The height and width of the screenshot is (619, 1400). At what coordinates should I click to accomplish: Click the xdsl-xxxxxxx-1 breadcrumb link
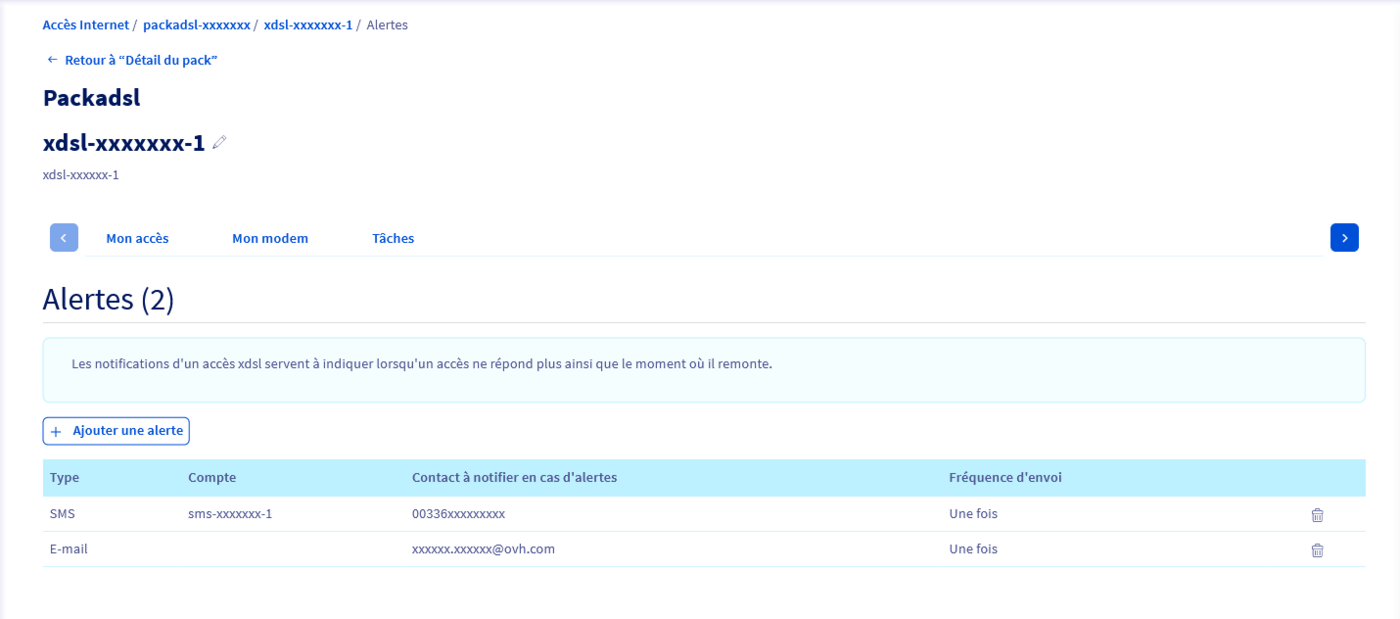click(x=309, y=24)
